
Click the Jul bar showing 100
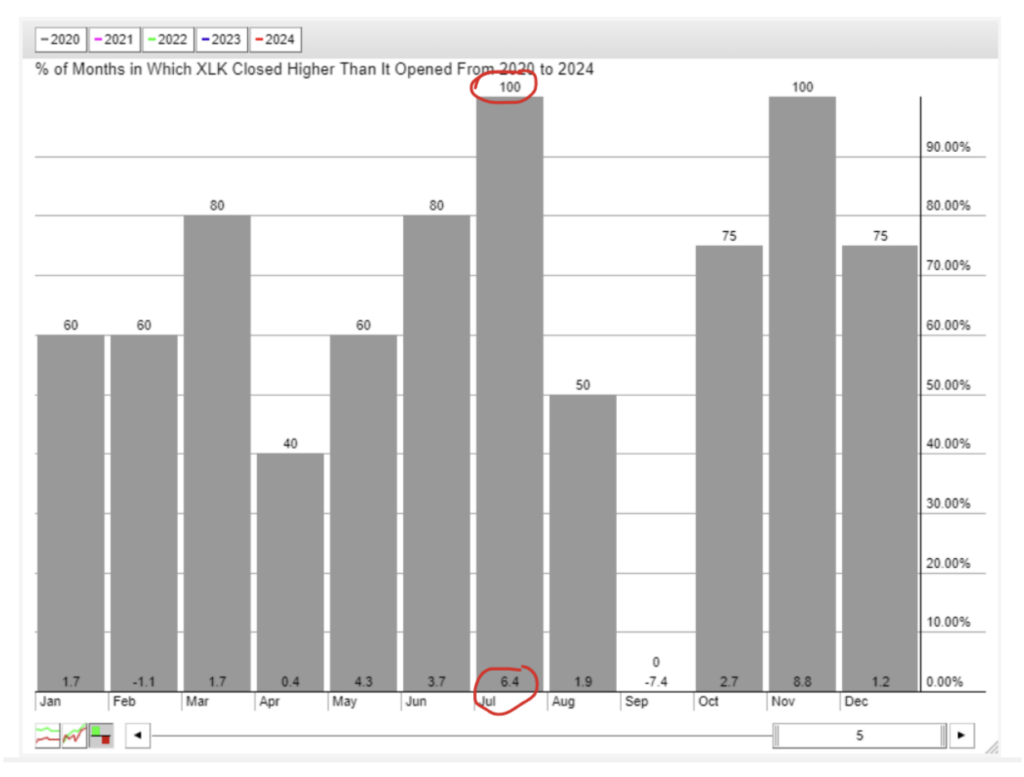pos(509,394)
